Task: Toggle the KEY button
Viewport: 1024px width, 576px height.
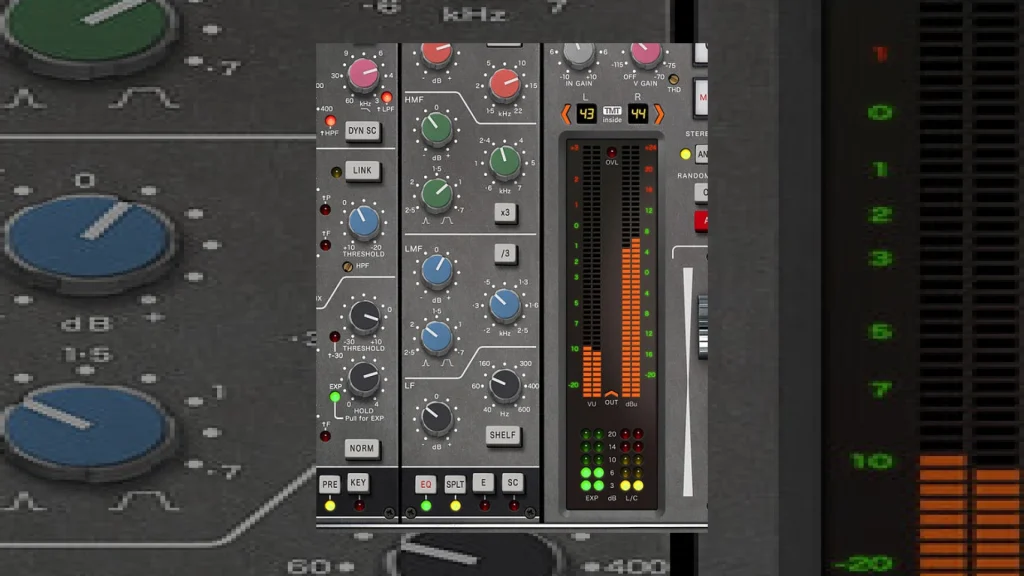Action: pyautogui.click(x=358, y=483)
